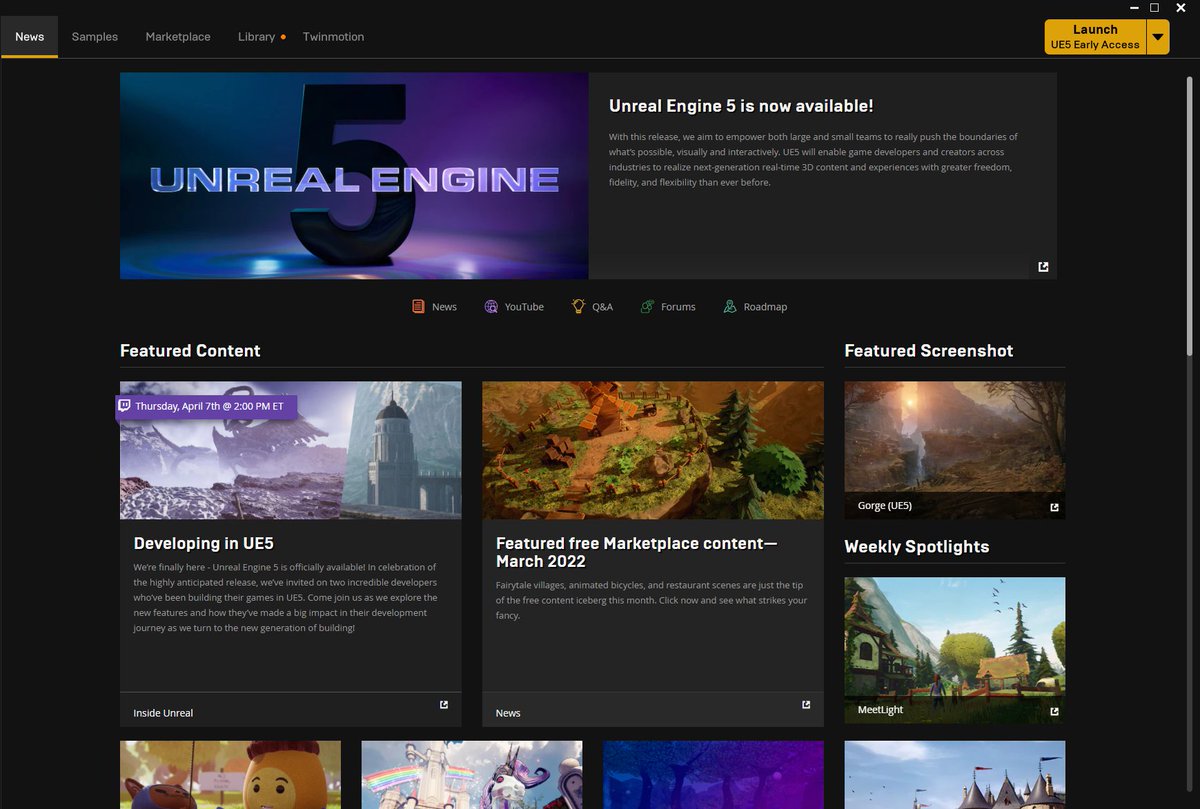Open the Forums icon
Screen dimensions: 1200x809
click(x=647, y=306)
